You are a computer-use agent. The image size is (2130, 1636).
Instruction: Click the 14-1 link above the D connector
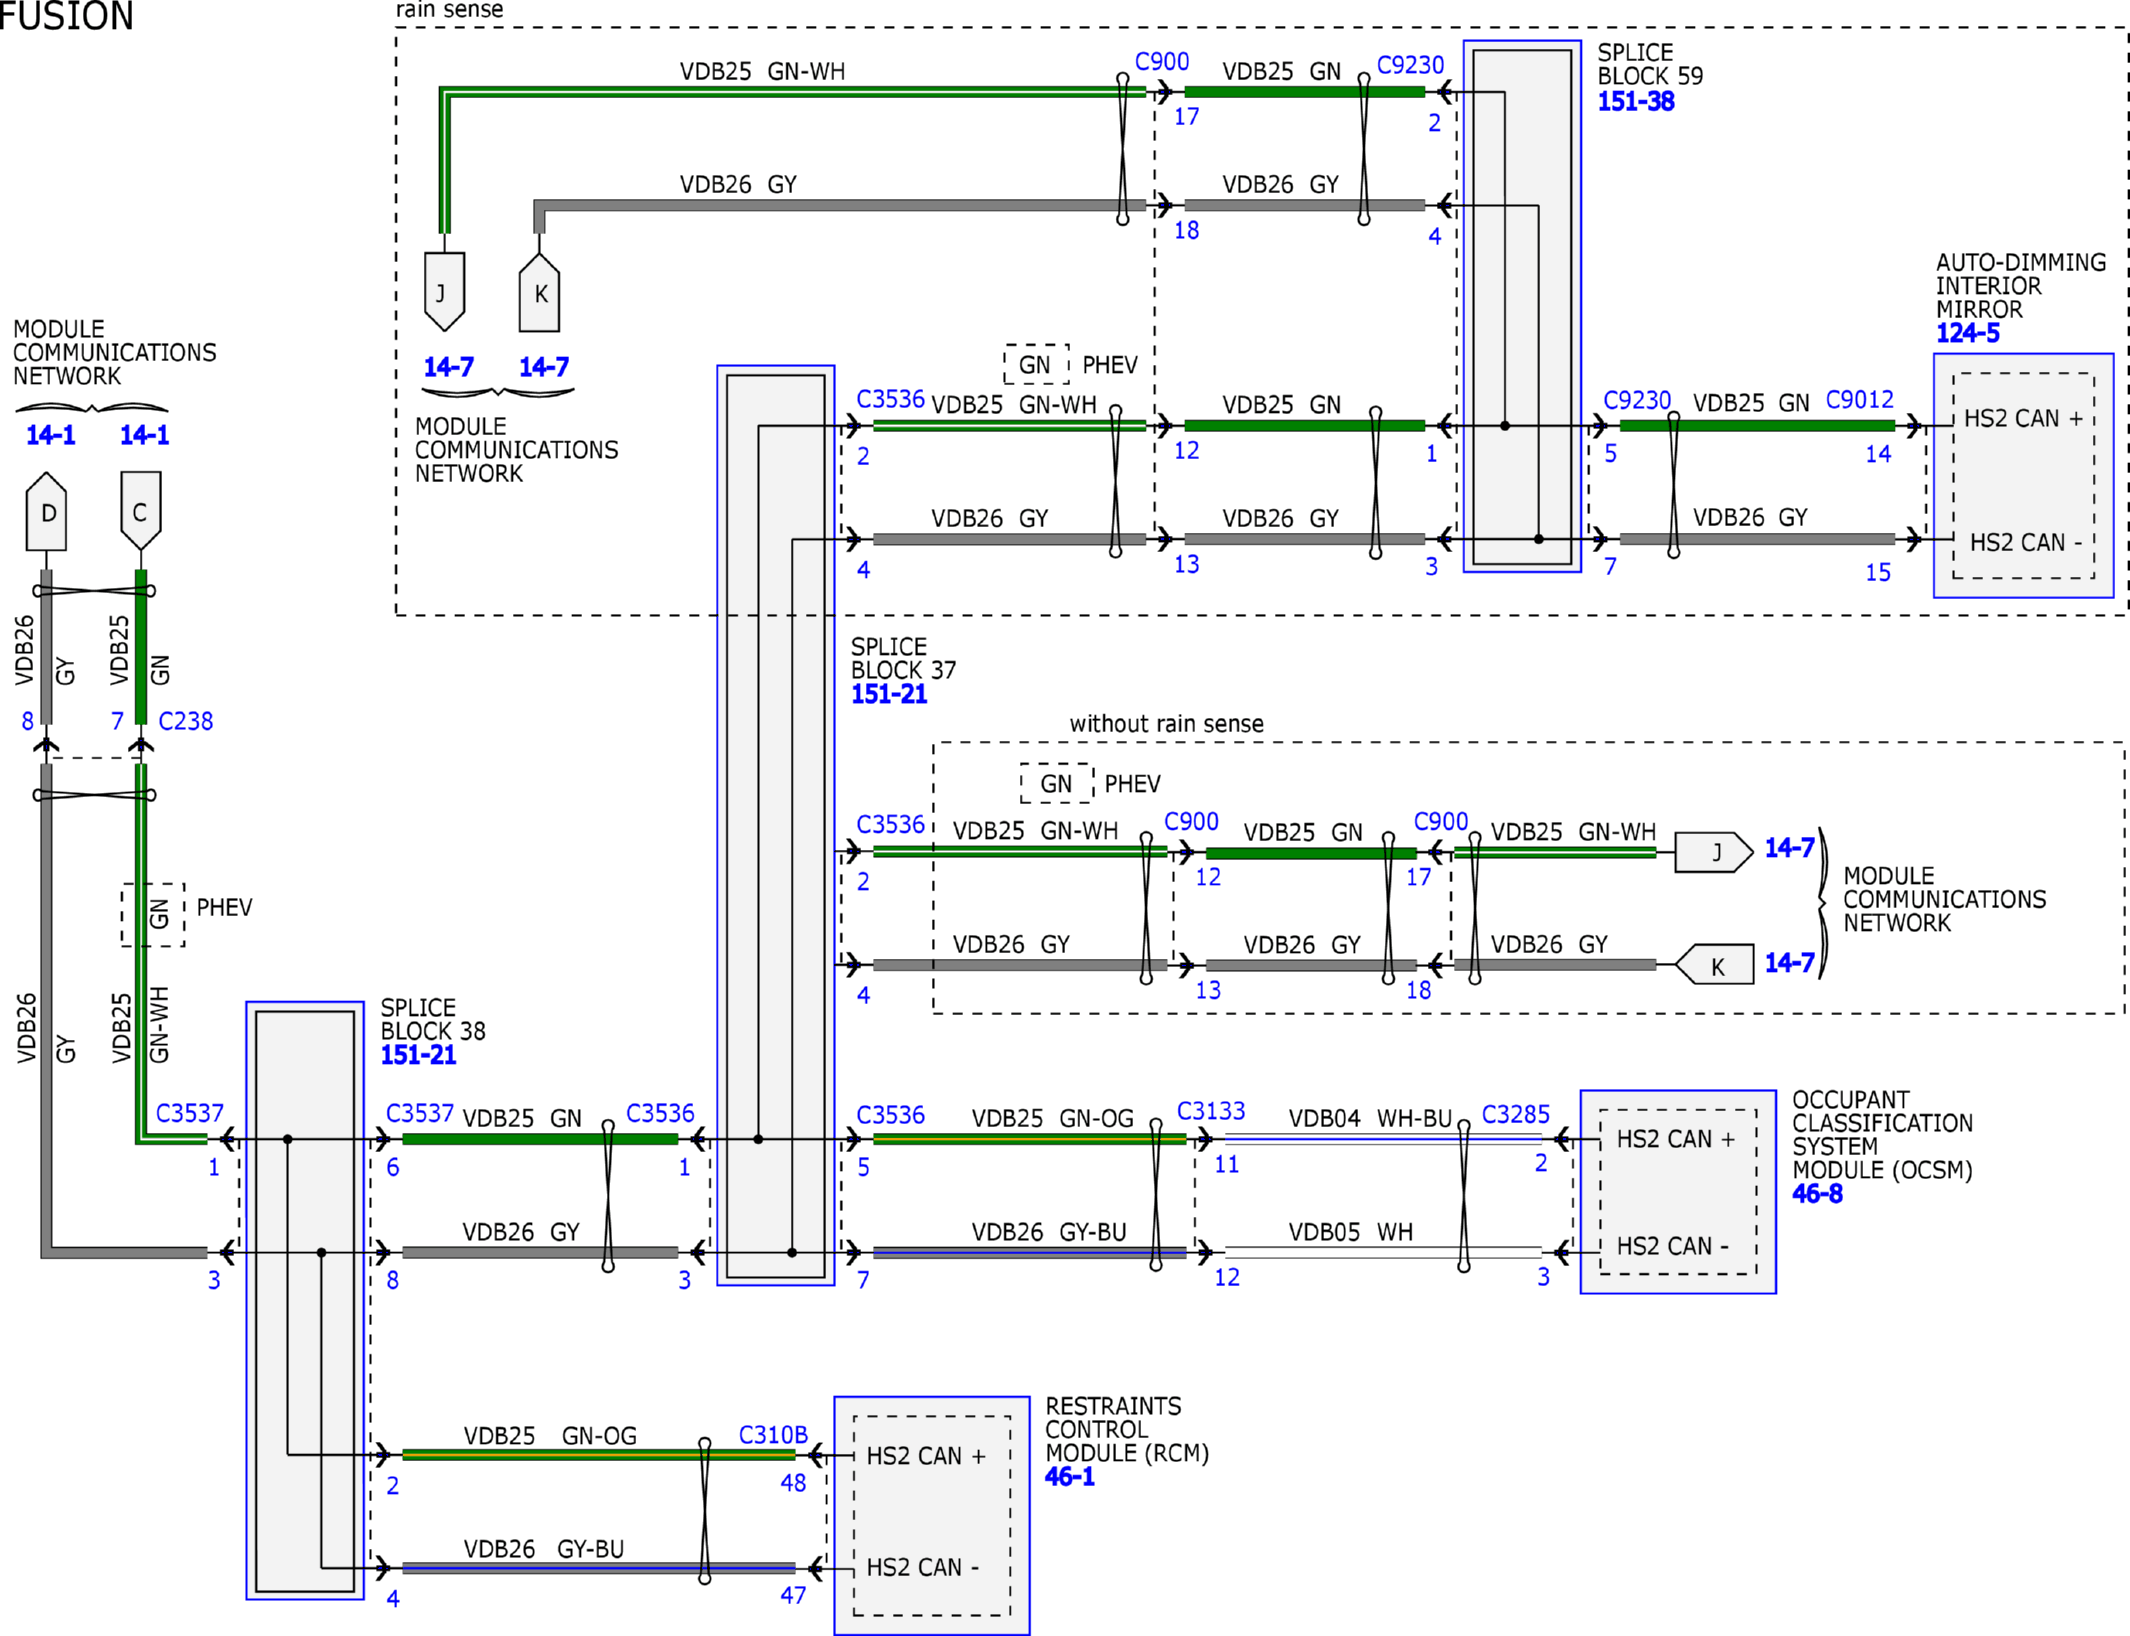pyautogui.click(x=50, y=435)
